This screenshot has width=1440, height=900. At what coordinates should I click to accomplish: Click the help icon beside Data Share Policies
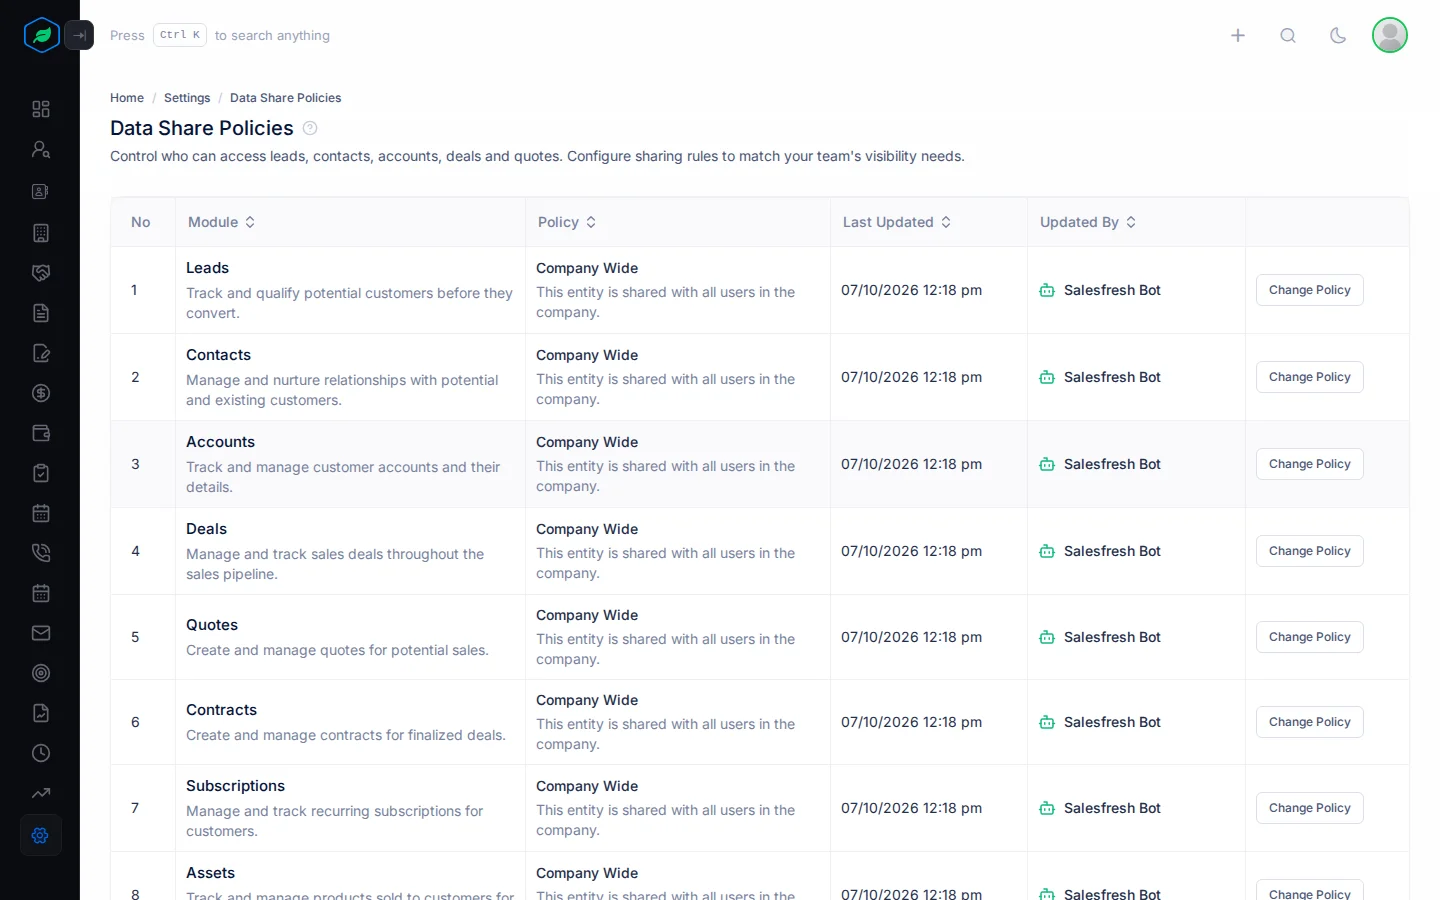tap(310, 128)
